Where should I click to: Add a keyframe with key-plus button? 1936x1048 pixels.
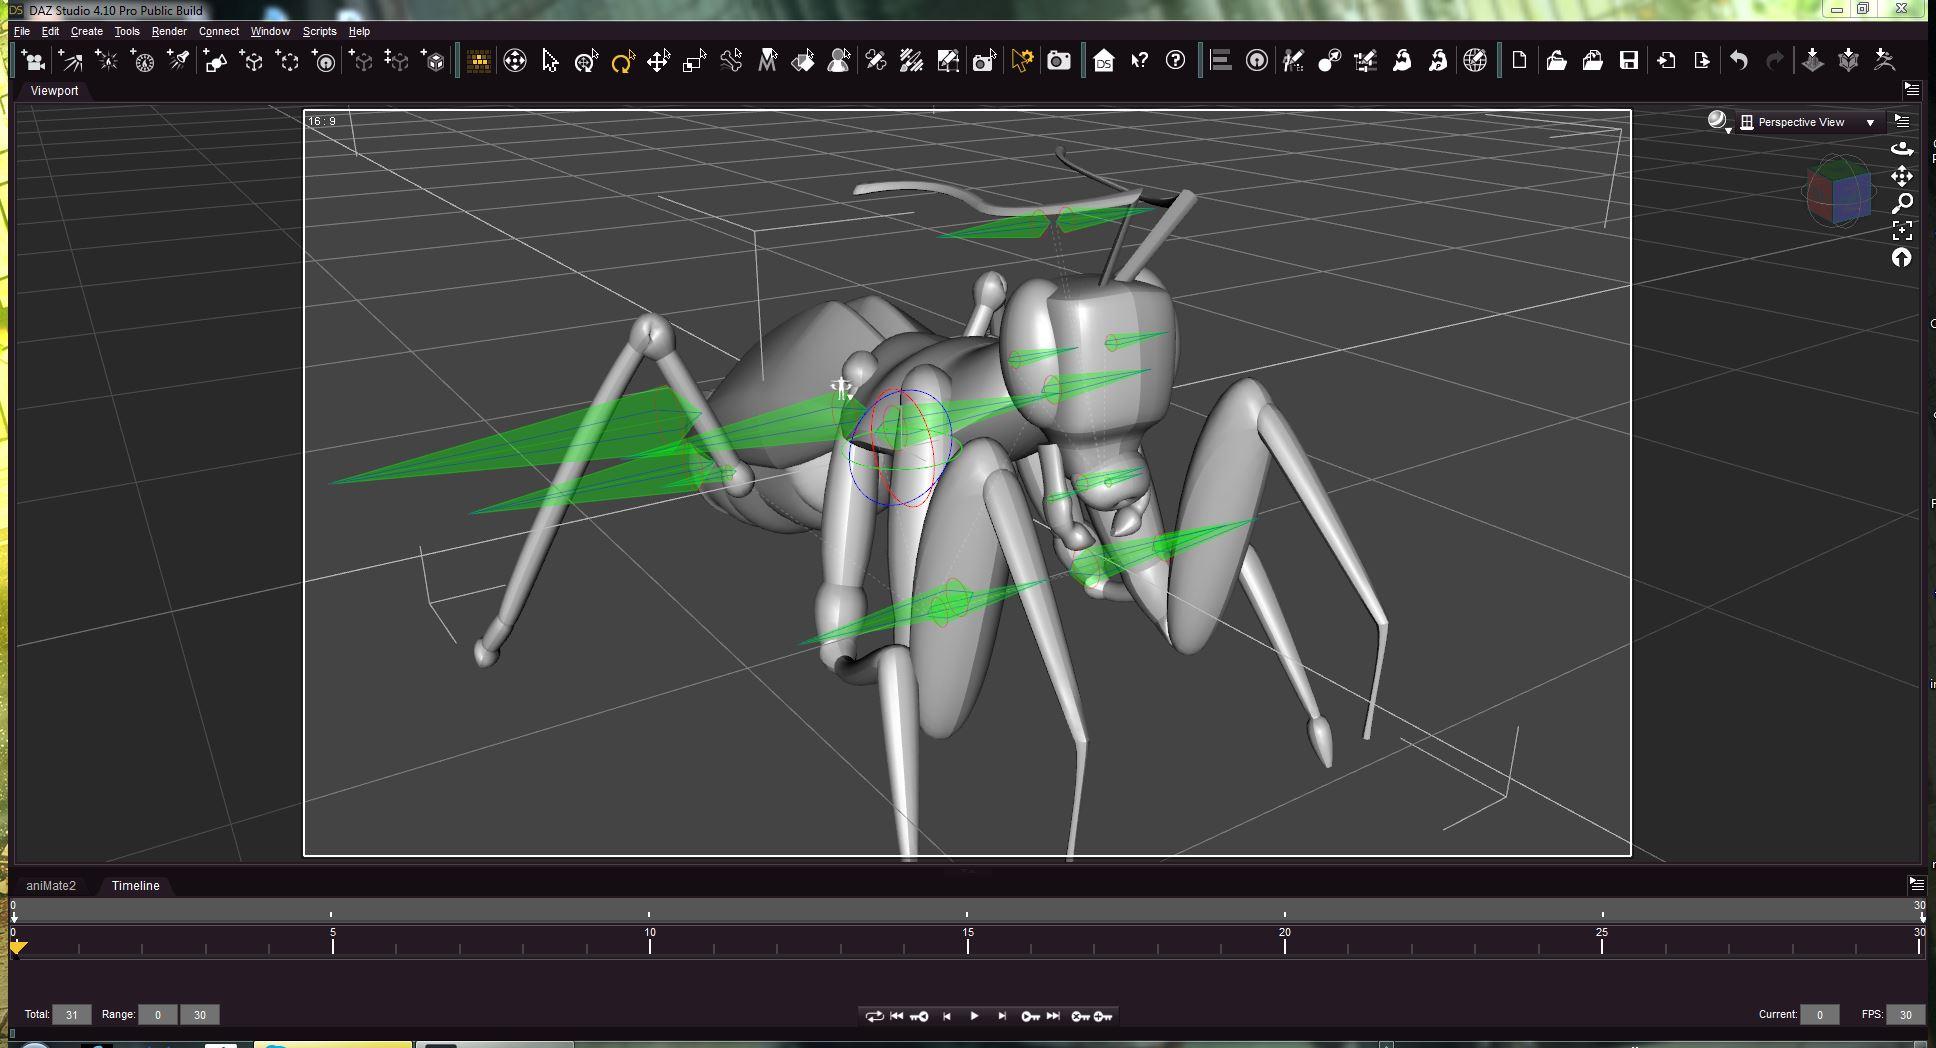[x=1104, y=1016]
